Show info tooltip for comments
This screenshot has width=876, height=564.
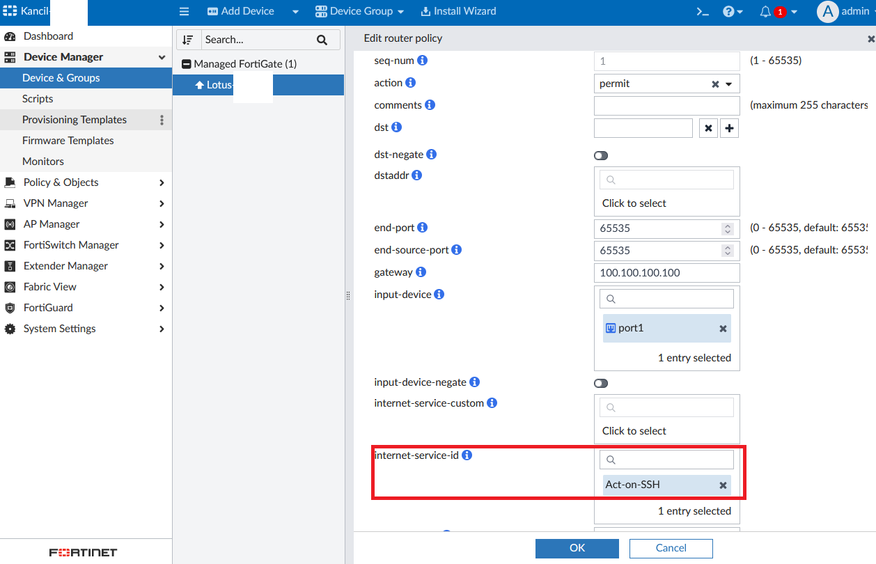tap(430, 105)
